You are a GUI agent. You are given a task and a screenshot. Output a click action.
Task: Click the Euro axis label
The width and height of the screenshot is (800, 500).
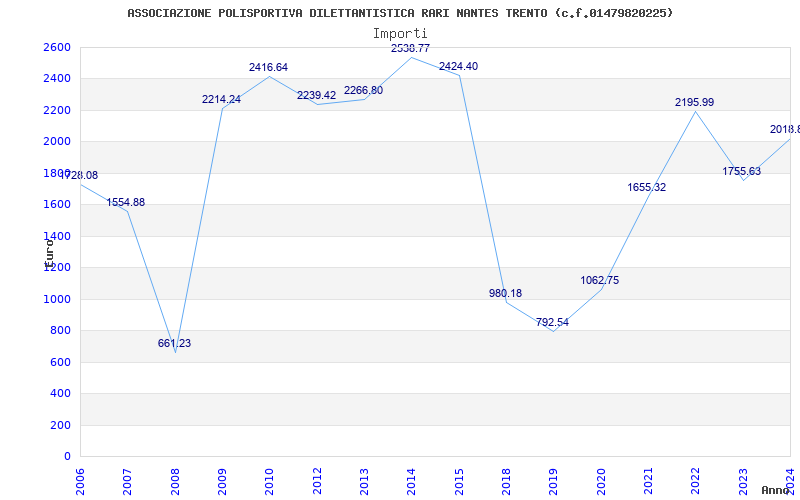tap(49, 253)
